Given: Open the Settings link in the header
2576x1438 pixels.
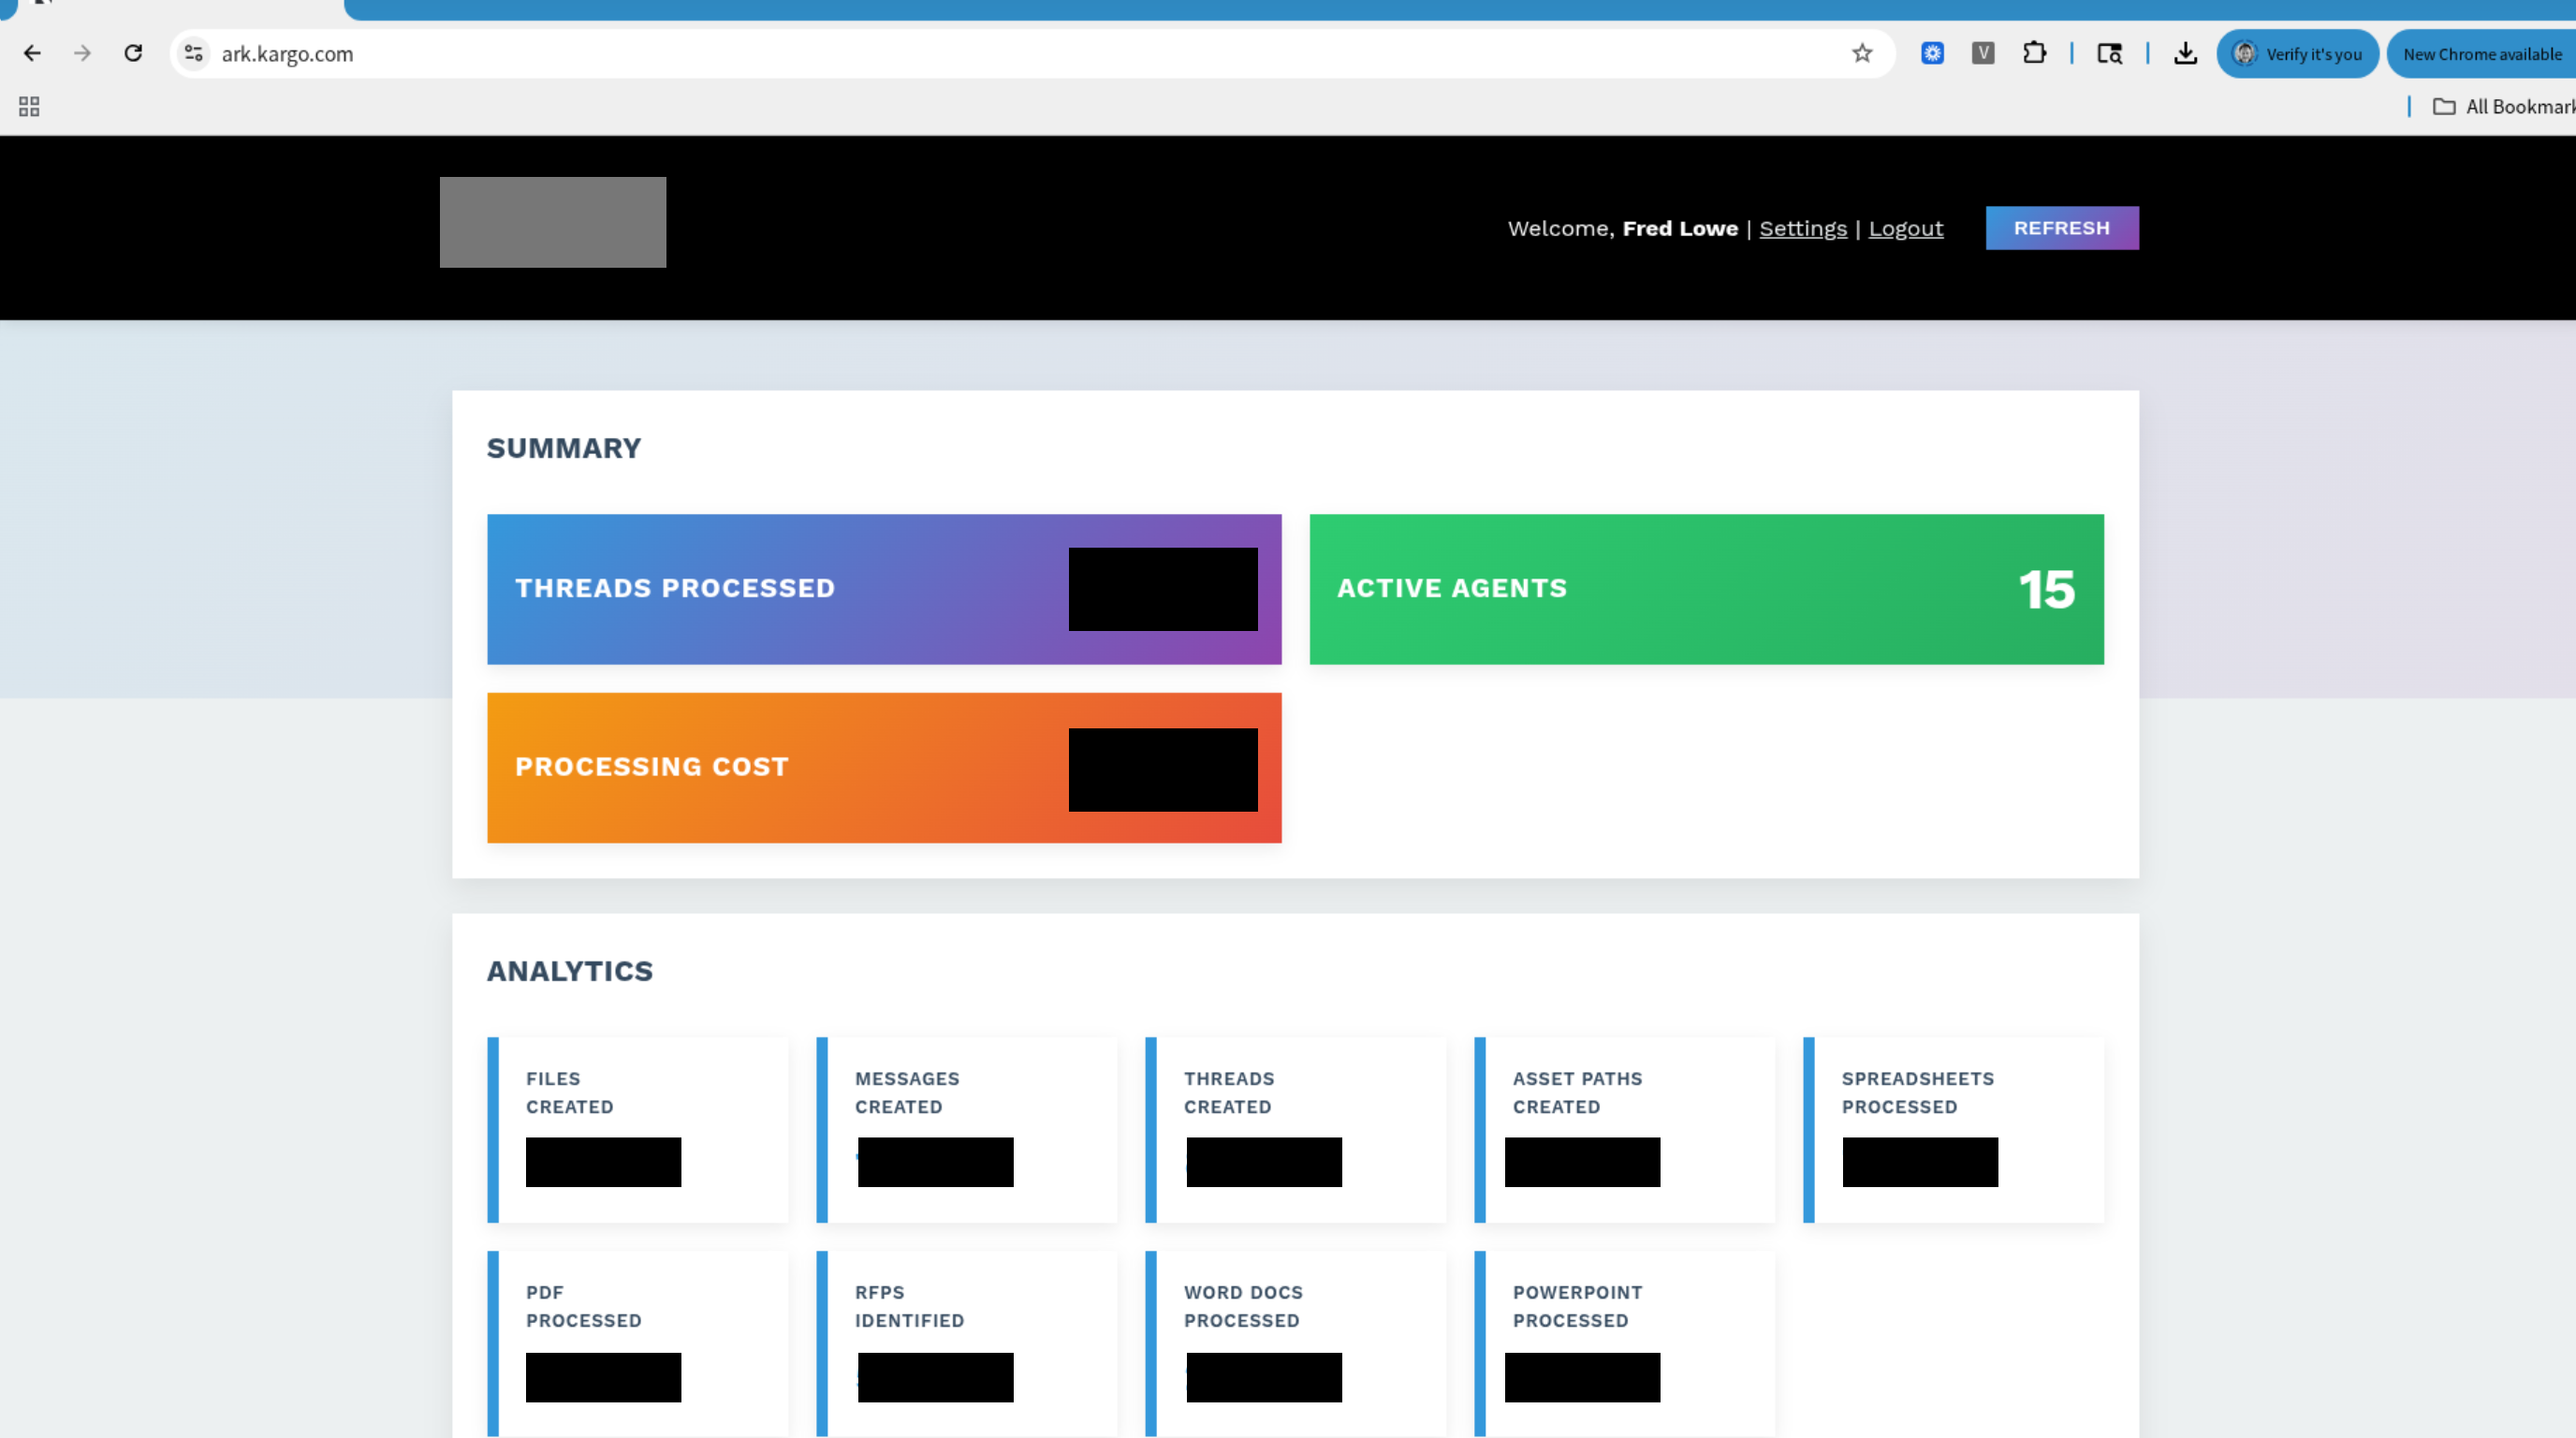Looking at the screenshot, I should [x=1802, y=228].
